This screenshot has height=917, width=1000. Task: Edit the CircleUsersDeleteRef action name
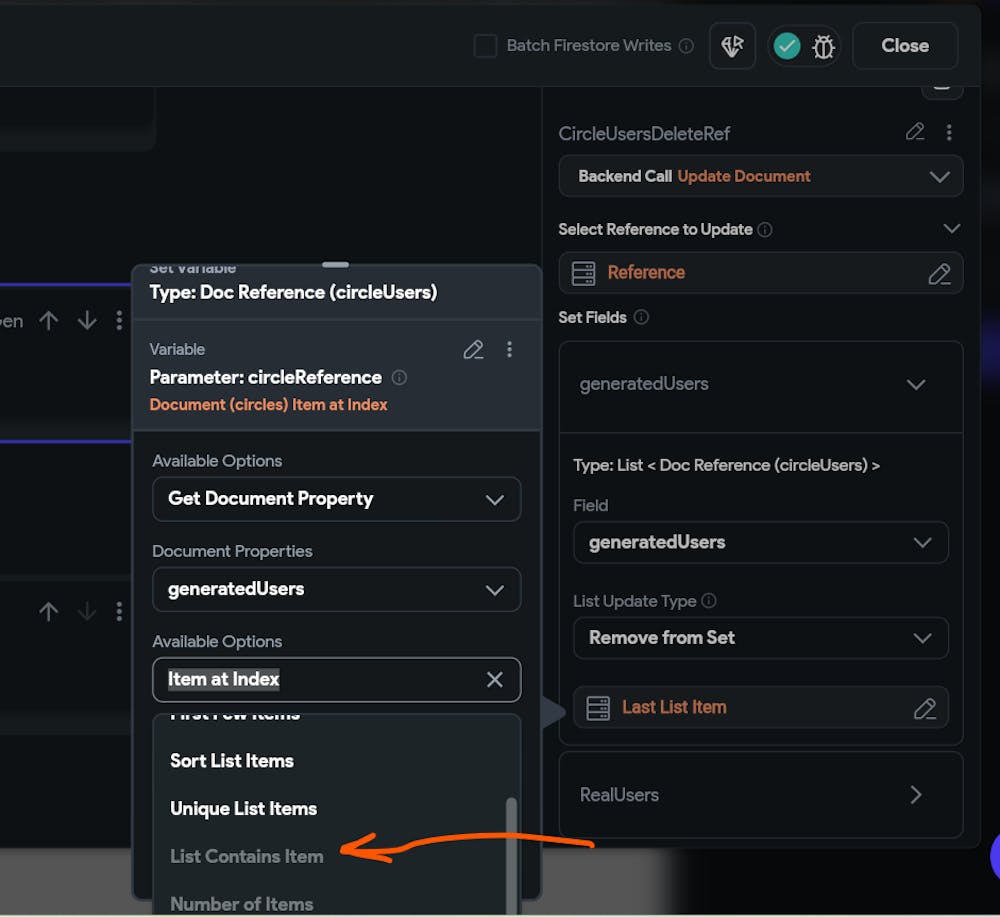click(x=915, y=132)
